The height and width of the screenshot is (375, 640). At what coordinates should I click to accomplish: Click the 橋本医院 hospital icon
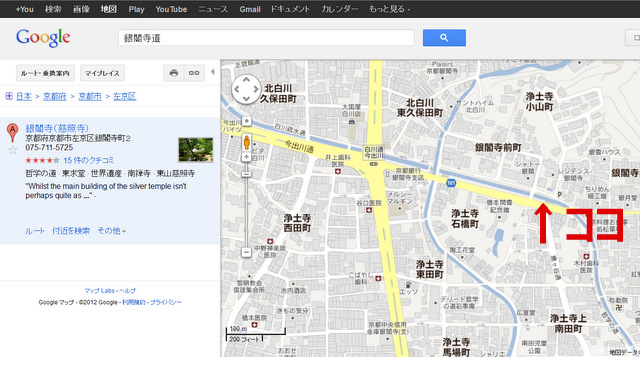coord(255,325)
